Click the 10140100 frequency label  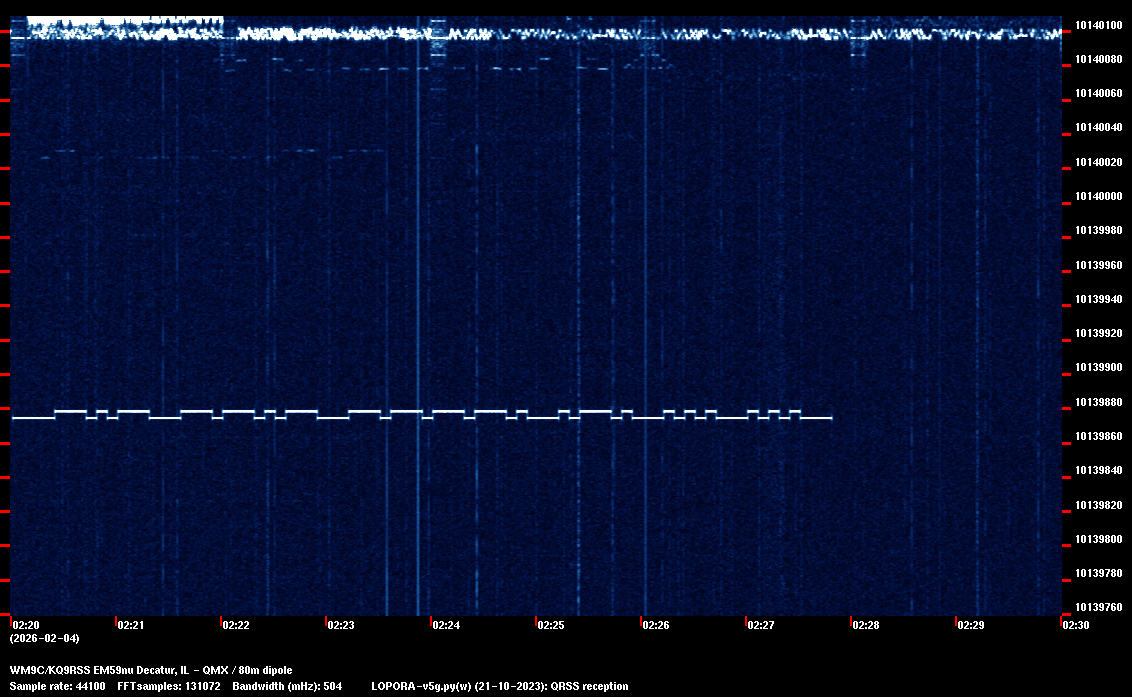[1098, 25]
